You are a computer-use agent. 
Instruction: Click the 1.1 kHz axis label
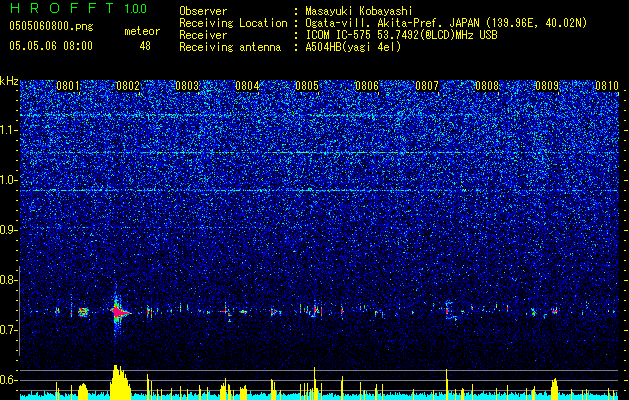pos(9,130)
